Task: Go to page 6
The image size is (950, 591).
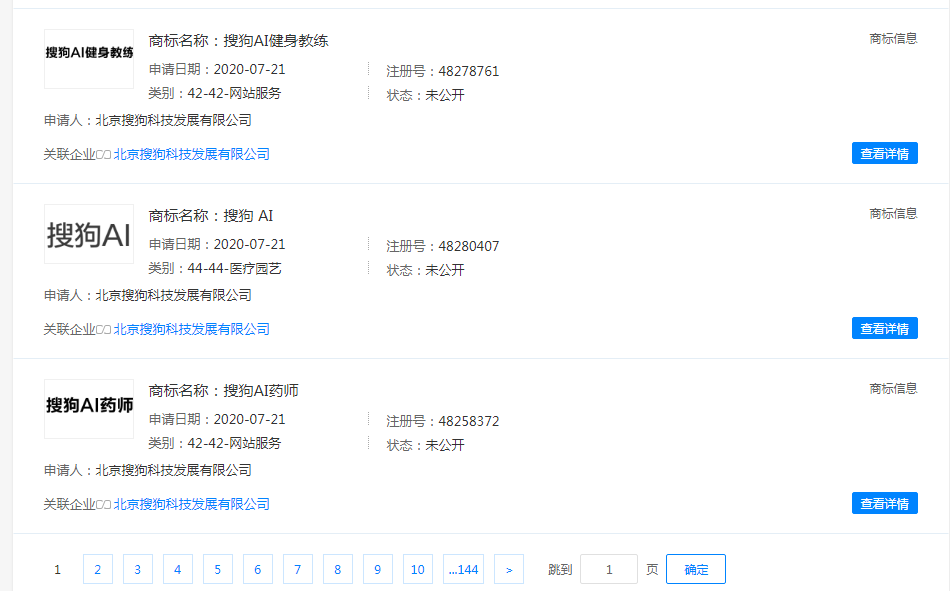Action: tap(257, 569)
